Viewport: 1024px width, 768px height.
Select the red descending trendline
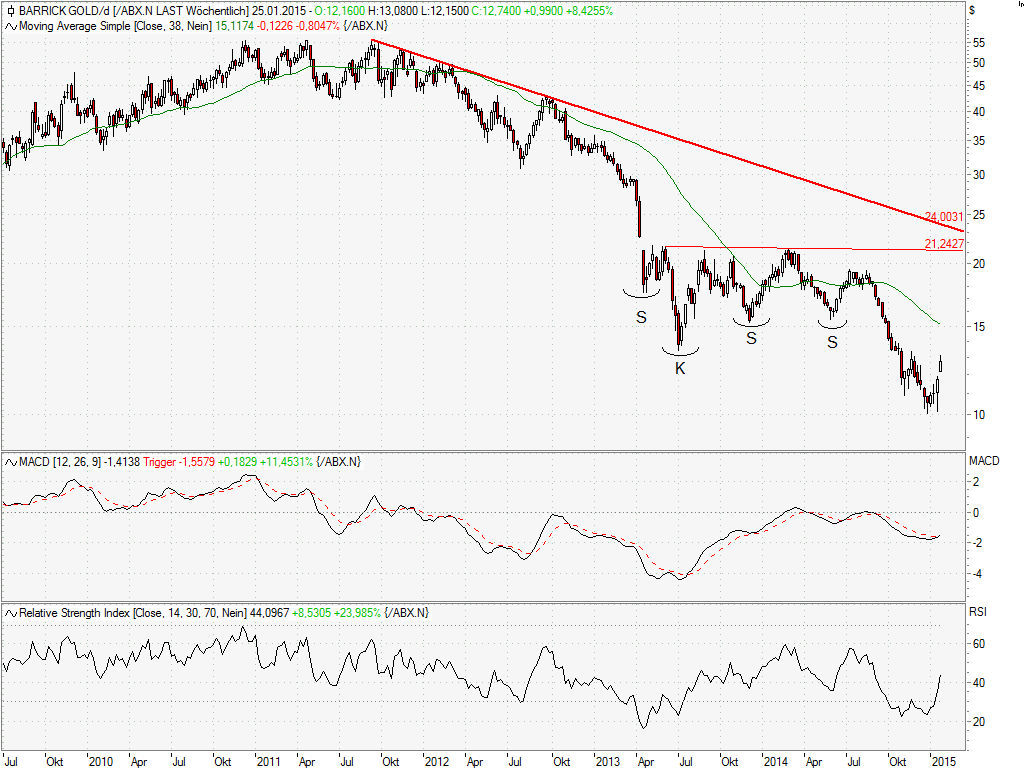point(666,136)
